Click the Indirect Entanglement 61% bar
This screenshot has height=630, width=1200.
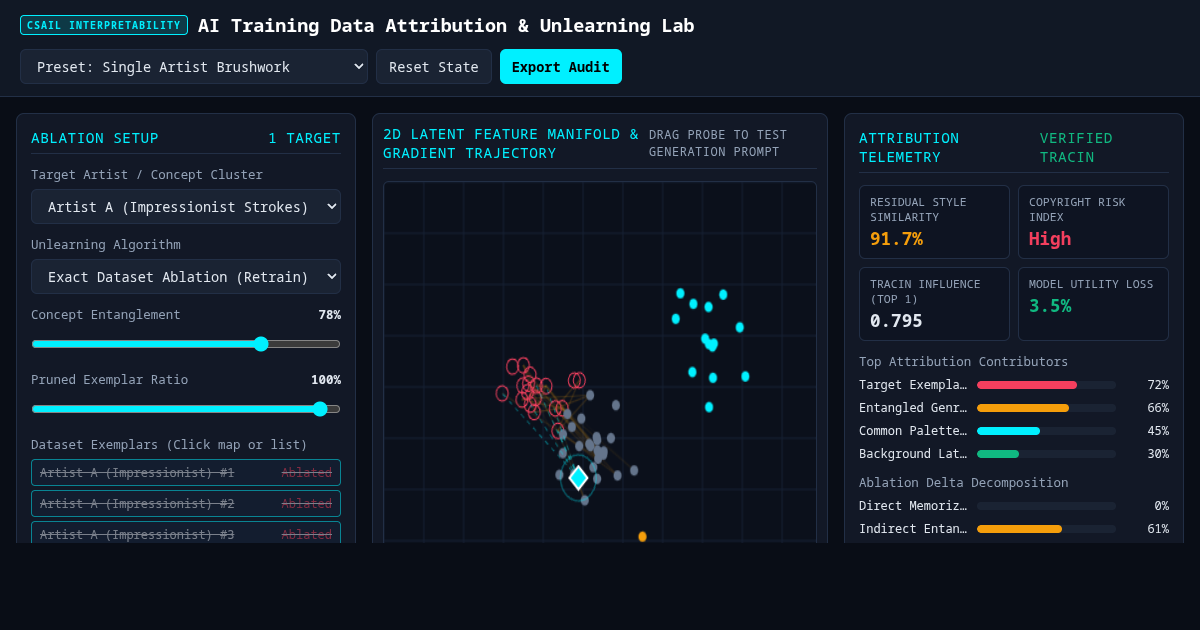tap(1046, 529)
